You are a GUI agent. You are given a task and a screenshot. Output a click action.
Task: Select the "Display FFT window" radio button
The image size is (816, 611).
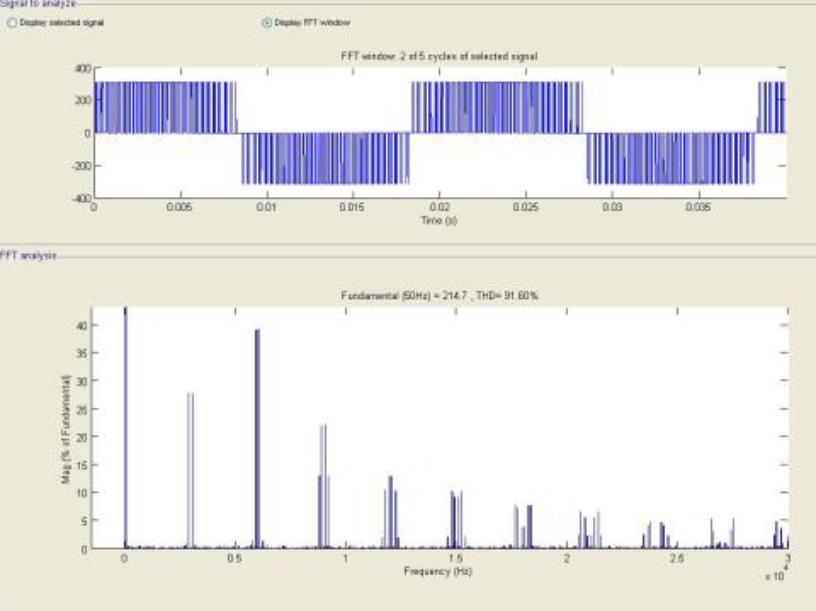click(x=266, y=21)
